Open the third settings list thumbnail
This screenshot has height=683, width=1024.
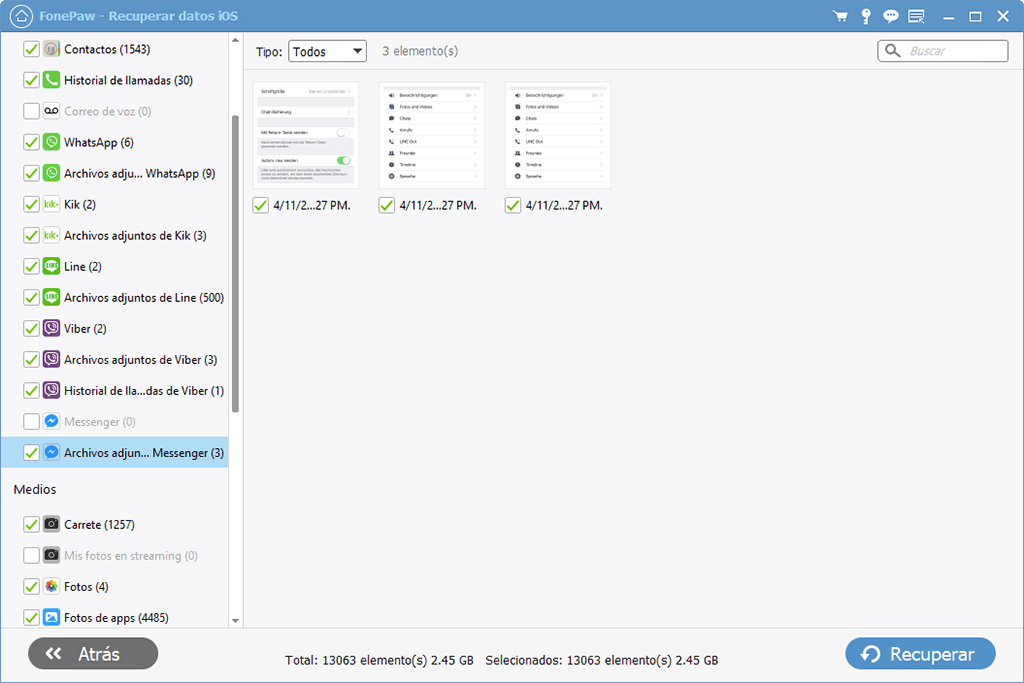tap(558, 135)
